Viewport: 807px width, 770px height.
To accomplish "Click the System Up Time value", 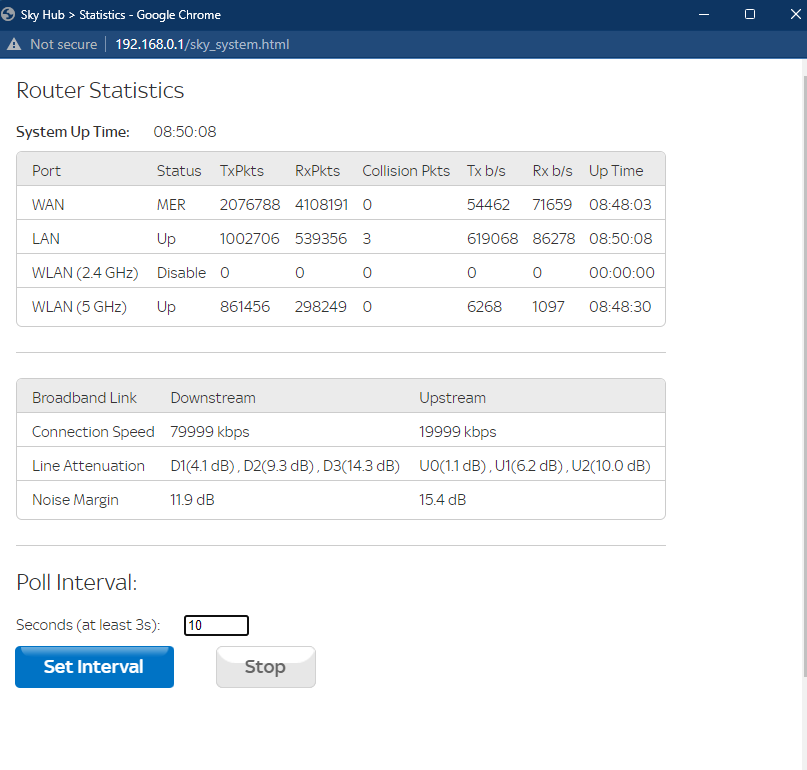I will pos(184,132).
